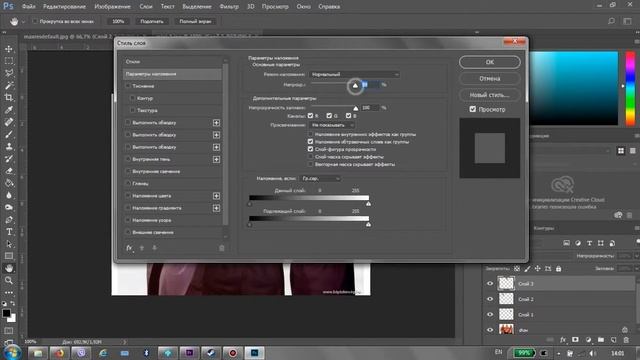Enable the Контур checkbox
Viewport: 640px width, 360px height.
tap(132, 98)
